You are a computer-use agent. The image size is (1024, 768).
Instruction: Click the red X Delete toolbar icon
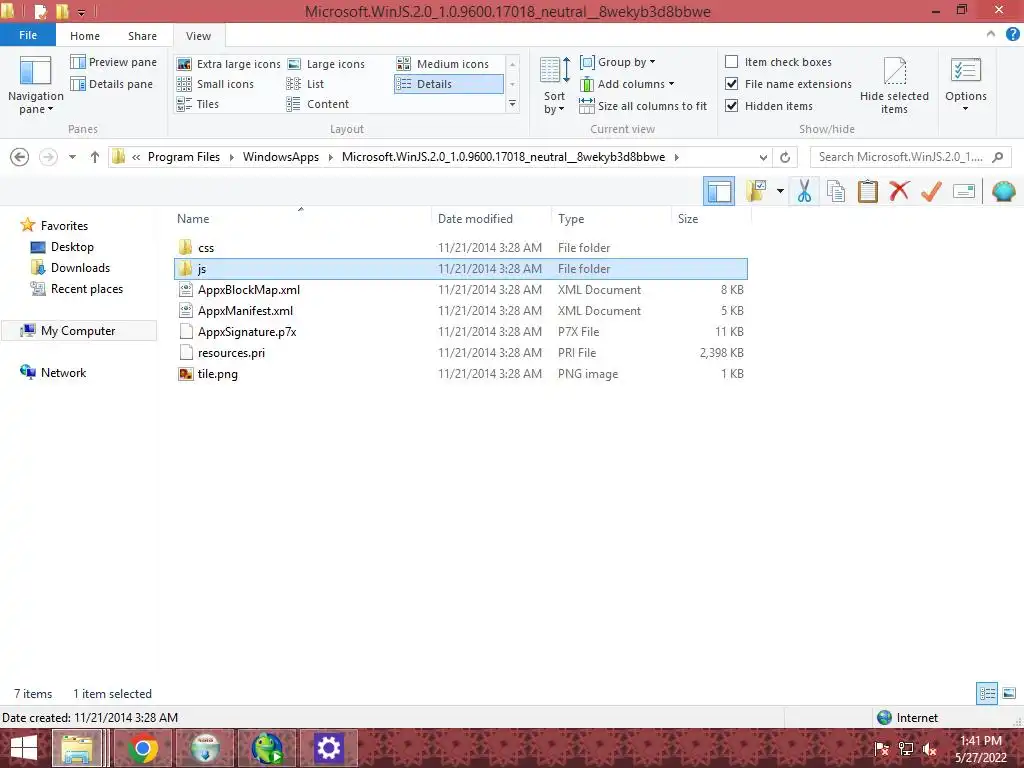[899, 191]
